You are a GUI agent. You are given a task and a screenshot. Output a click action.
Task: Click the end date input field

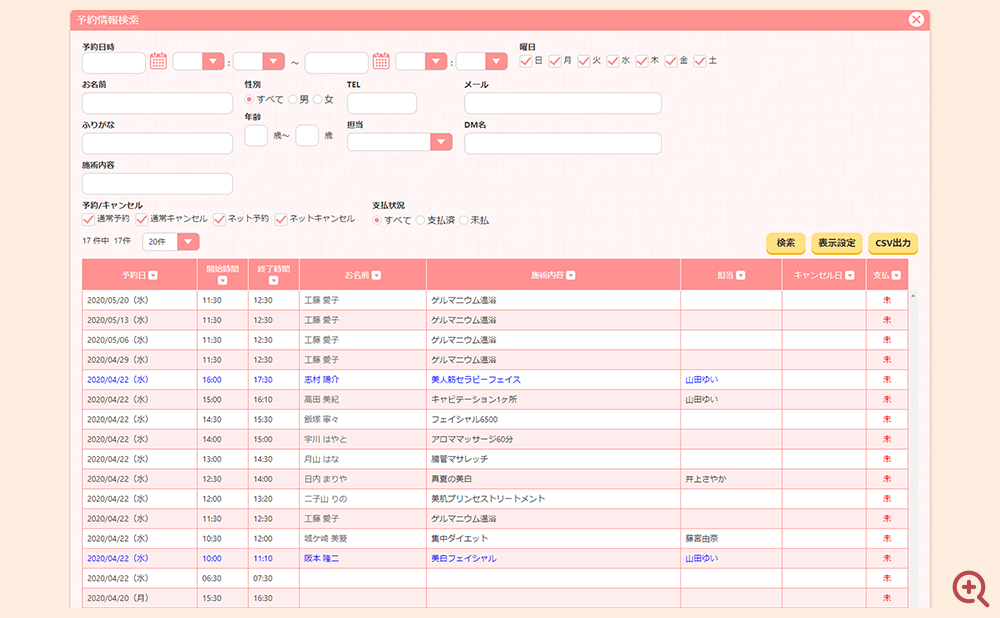click(337, 63)
